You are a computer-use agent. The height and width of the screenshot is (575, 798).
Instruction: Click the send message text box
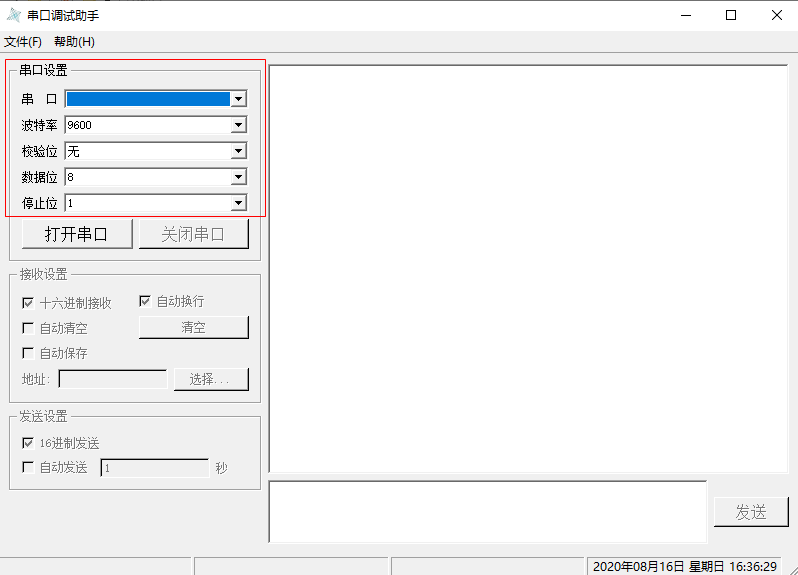[x=487, y=511]
